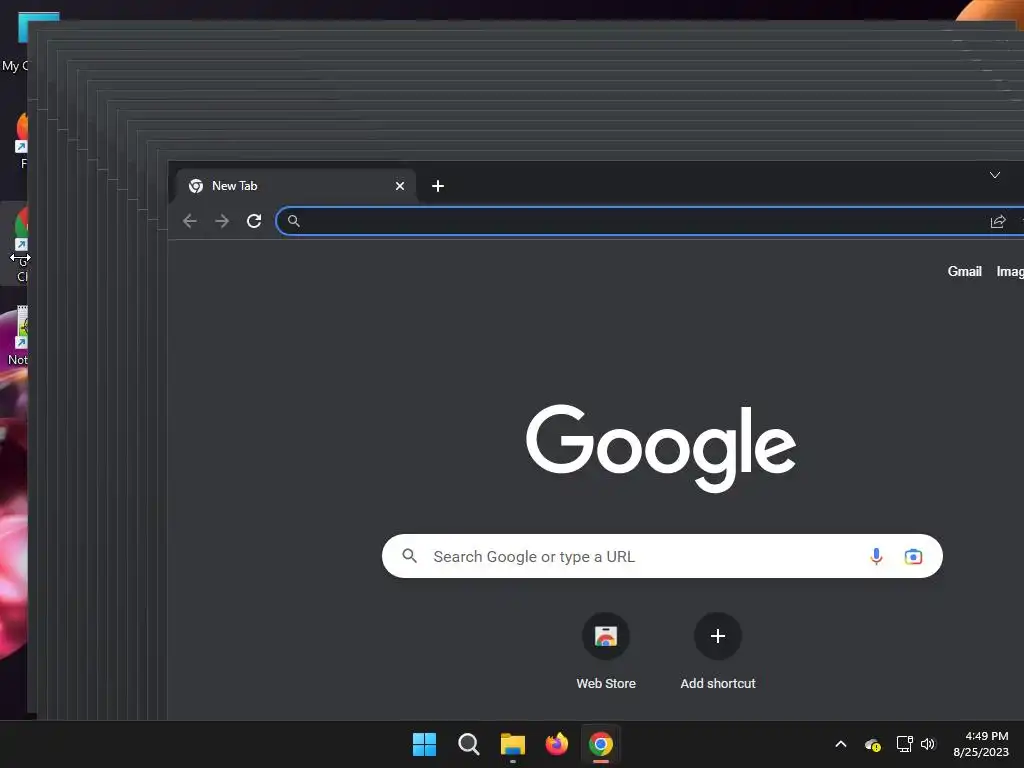Screen dimensions: 1024x768
Task: Open the Gmail link
Action: (x=965, y=271)
